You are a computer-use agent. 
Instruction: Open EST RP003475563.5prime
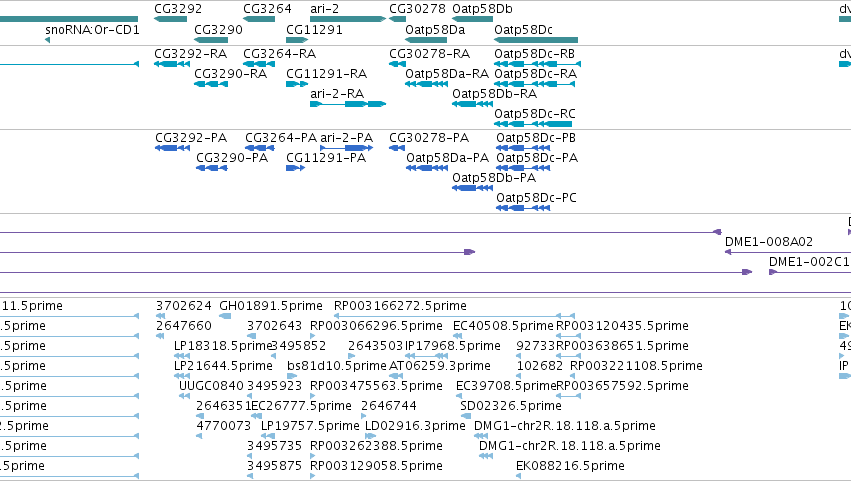[376, 387]
